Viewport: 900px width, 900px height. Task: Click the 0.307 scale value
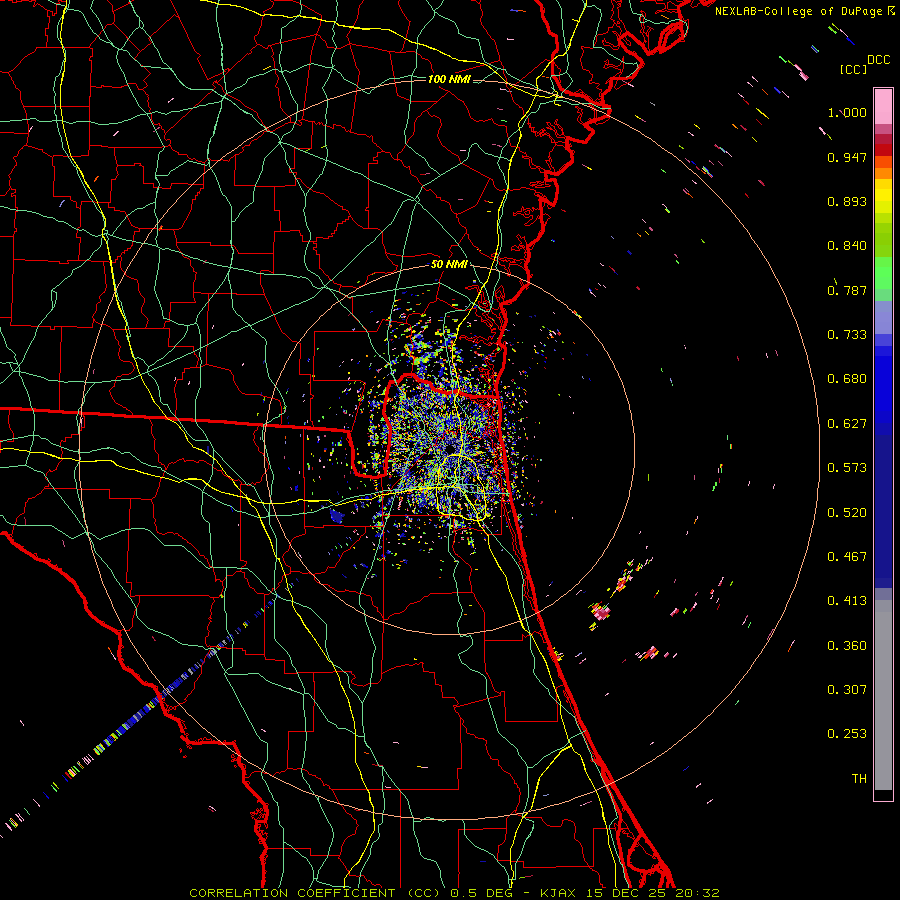[x=847, y=690]
